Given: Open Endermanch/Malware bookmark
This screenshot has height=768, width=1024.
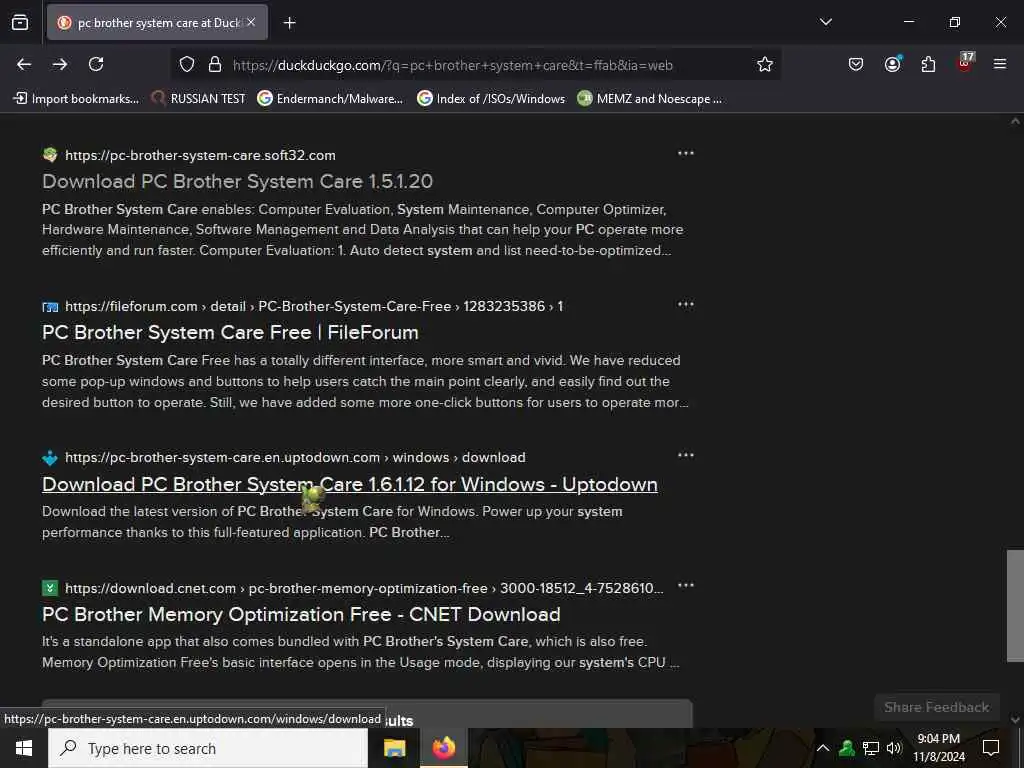Looking at the screenshot, I should (x=330, y=99).
